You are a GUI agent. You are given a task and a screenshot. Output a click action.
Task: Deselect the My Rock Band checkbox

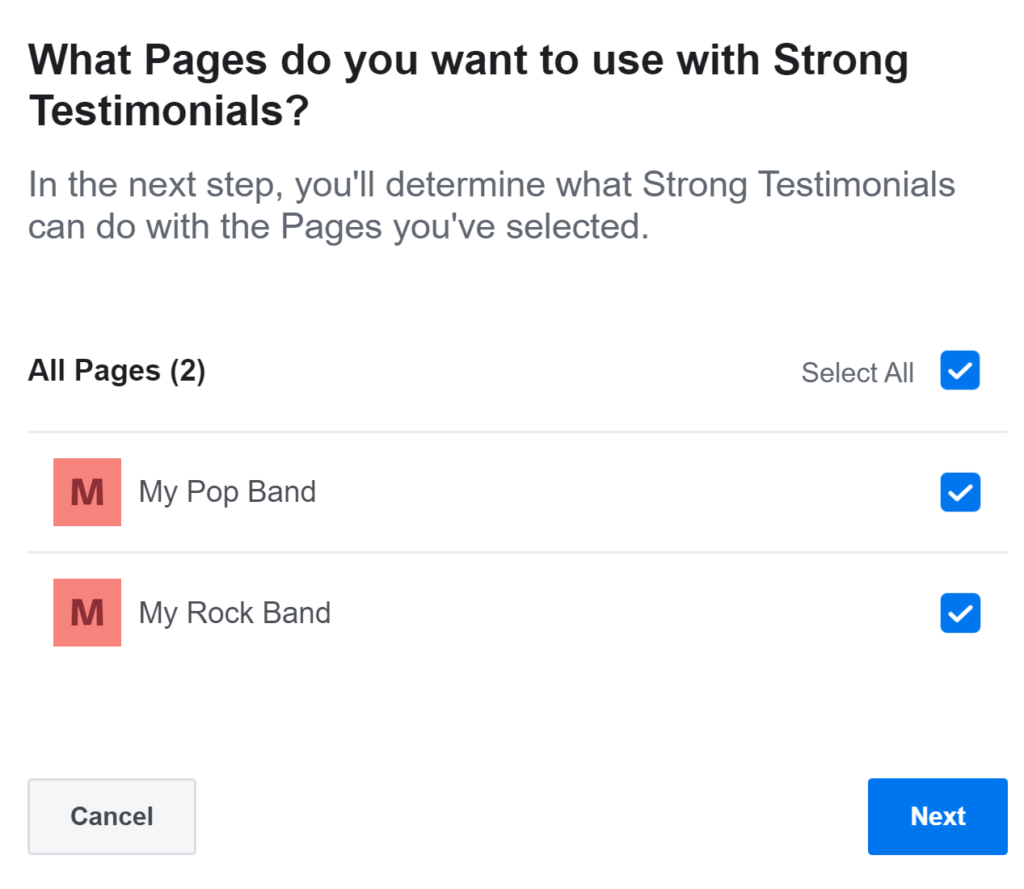(x=960, y=613)
